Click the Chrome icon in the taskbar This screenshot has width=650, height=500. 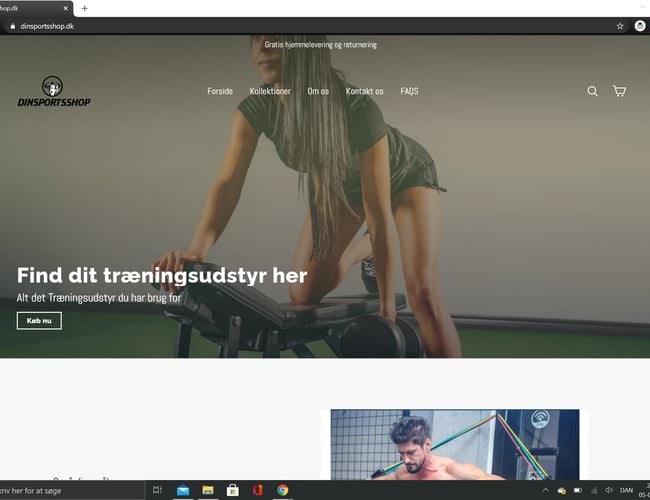pyautogui.click(x=283, y=490)
